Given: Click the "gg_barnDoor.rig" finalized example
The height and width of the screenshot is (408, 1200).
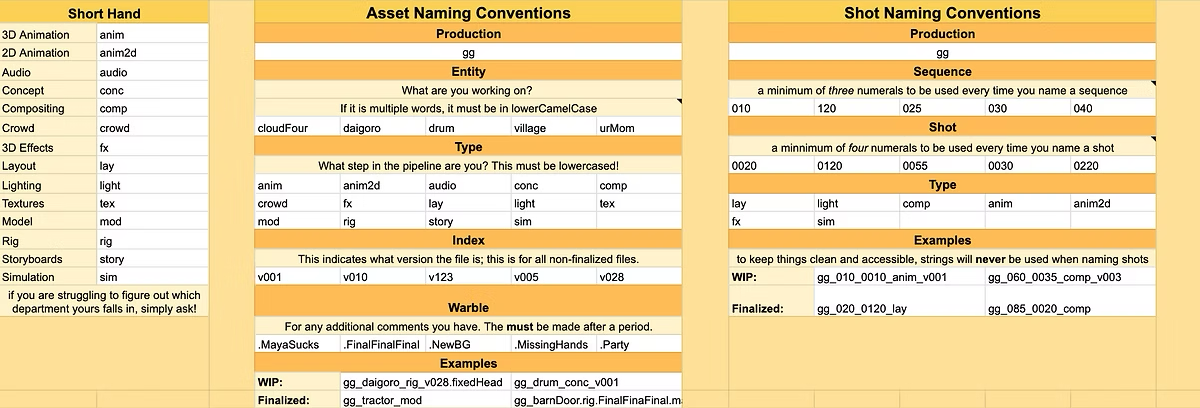Looking at the screenshot, I should (597, 400).
